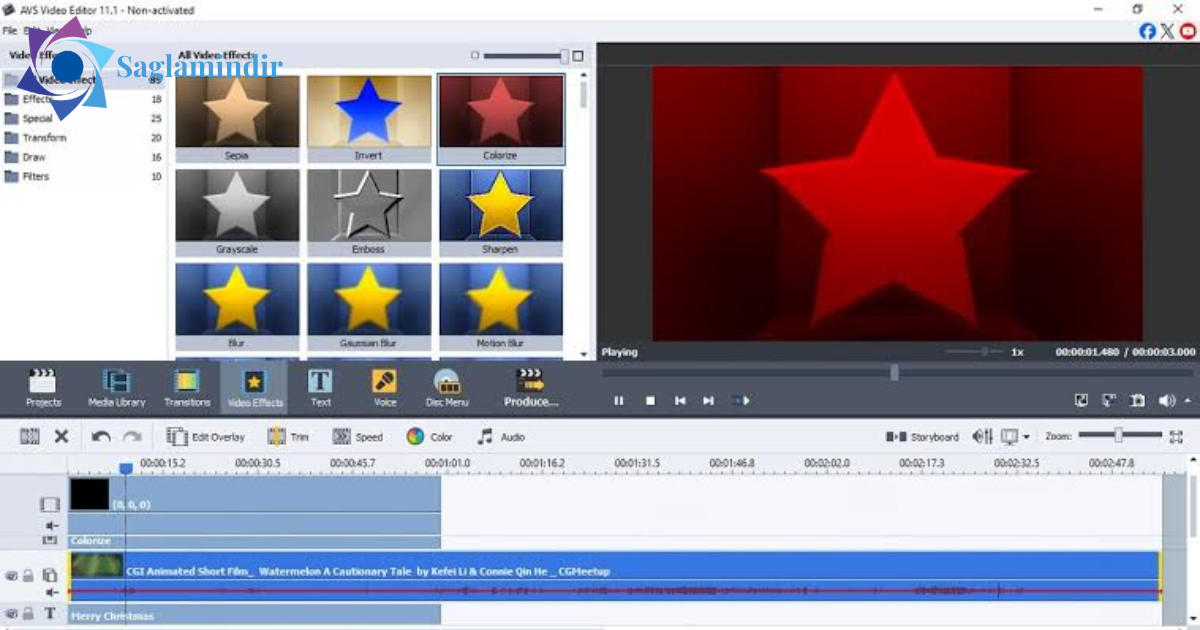Click the Audio tool
This screenshot has height=630, width=1200.
click(500, 436)
